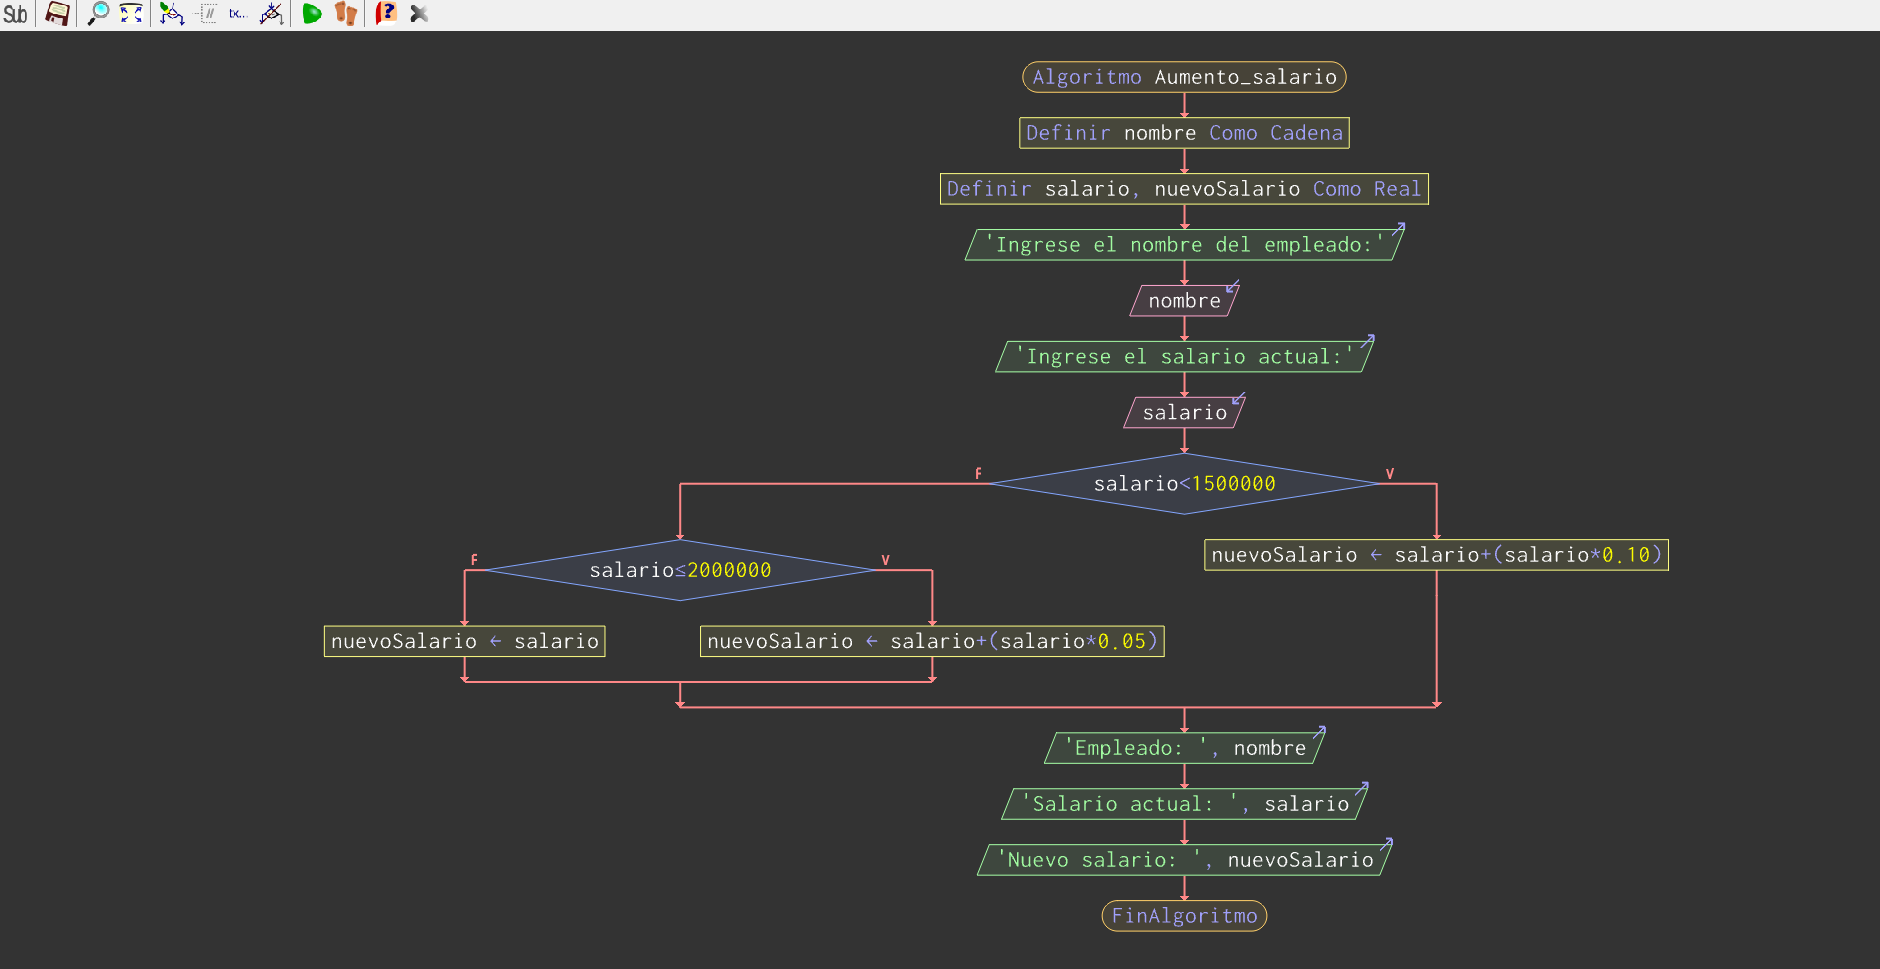Image resolution: width=1880 pixels, height=969 pixels.
Task: Click the diagram color style icon
Action: point(172,14)
